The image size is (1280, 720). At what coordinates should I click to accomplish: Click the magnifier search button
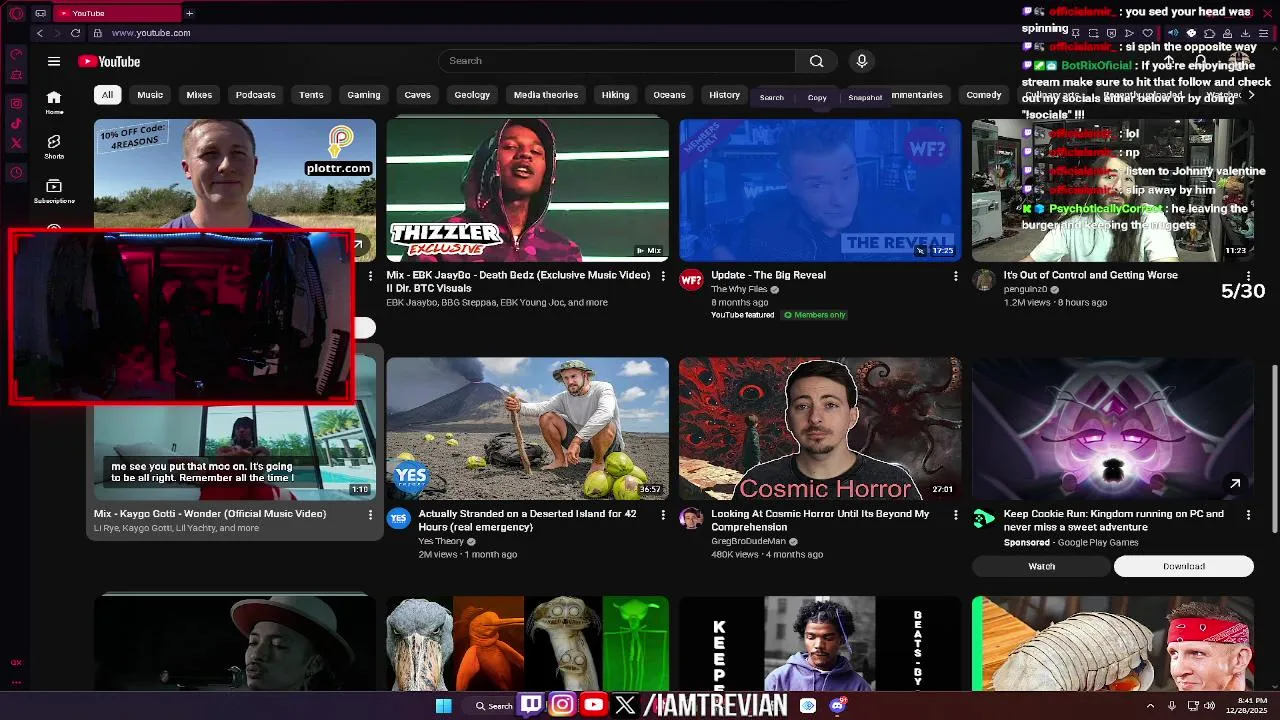coord(817,61)
